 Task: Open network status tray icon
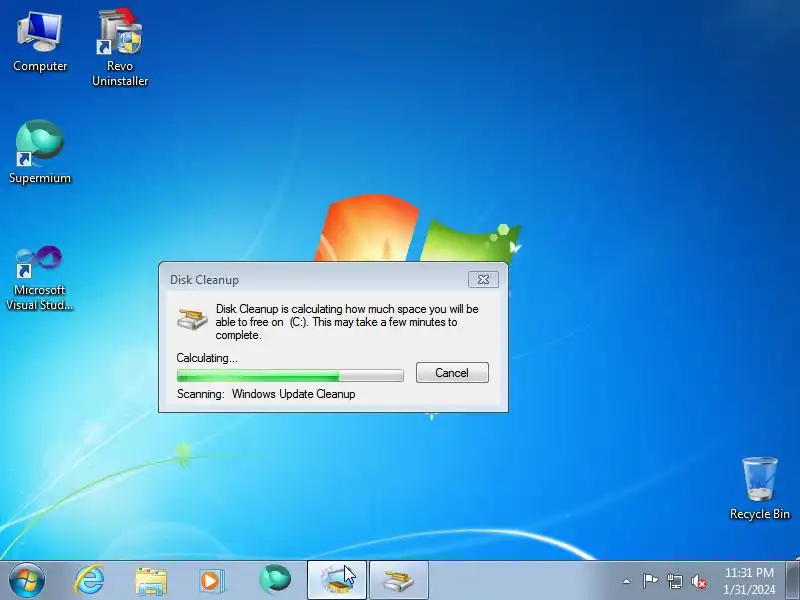[675, 581]
